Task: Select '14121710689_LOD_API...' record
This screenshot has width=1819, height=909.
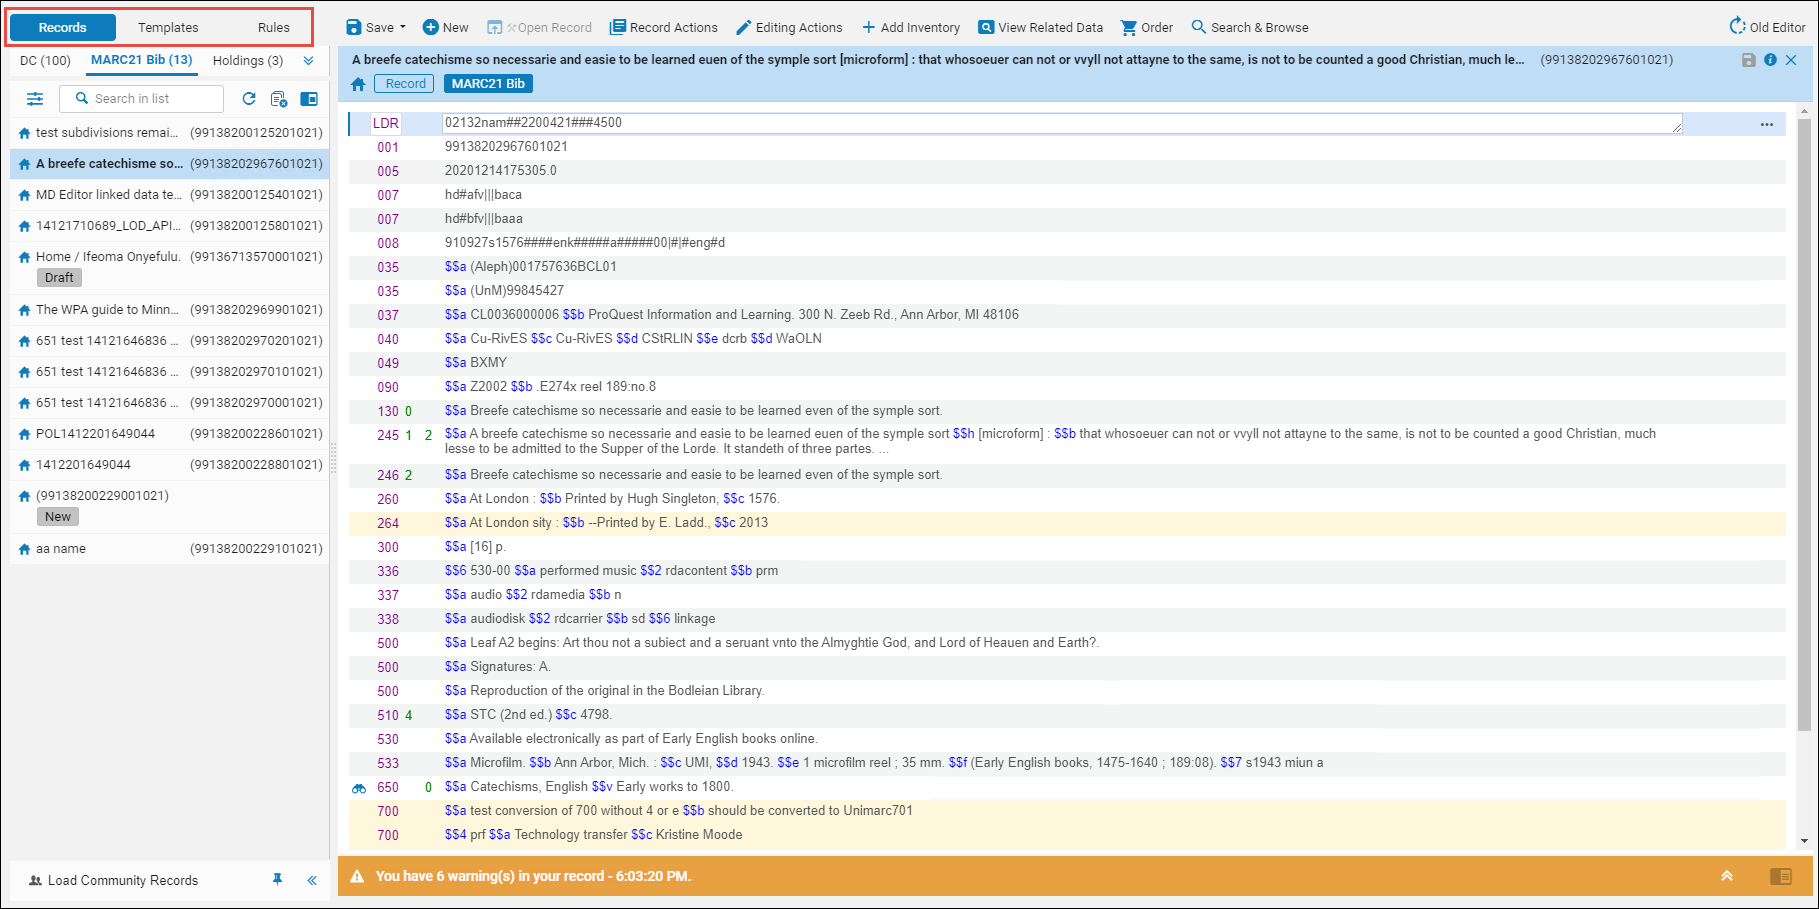Action: pos(170,226)
